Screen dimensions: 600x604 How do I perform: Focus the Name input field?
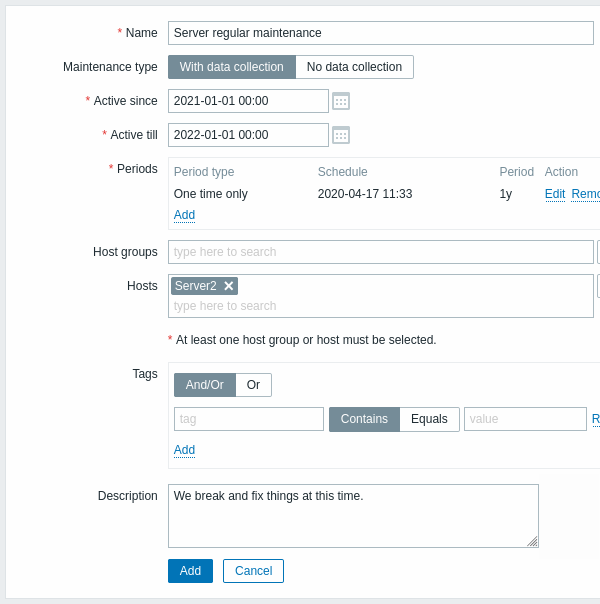[x=380, y=33]
